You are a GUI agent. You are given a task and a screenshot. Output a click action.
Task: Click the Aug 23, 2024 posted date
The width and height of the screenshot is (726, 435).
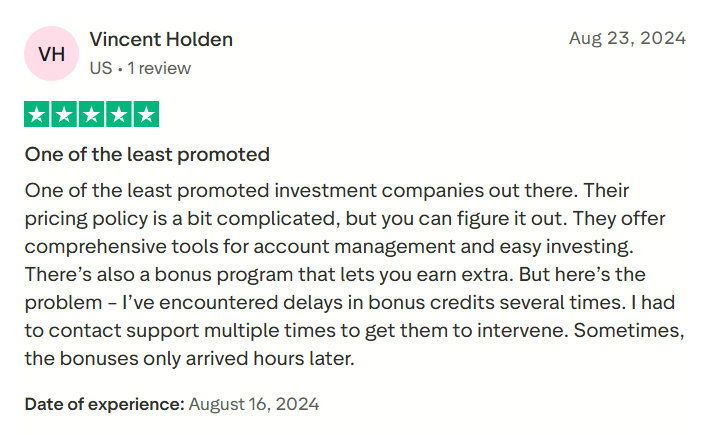[x=627, y=39]
